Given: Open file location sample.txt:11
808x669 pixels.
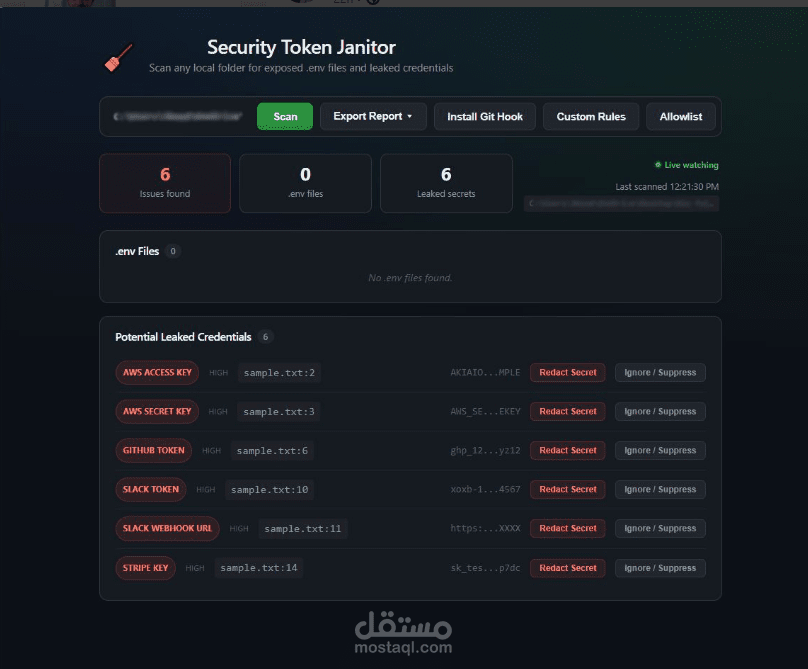Looking at the screenshot, I should tap(303, 528).
